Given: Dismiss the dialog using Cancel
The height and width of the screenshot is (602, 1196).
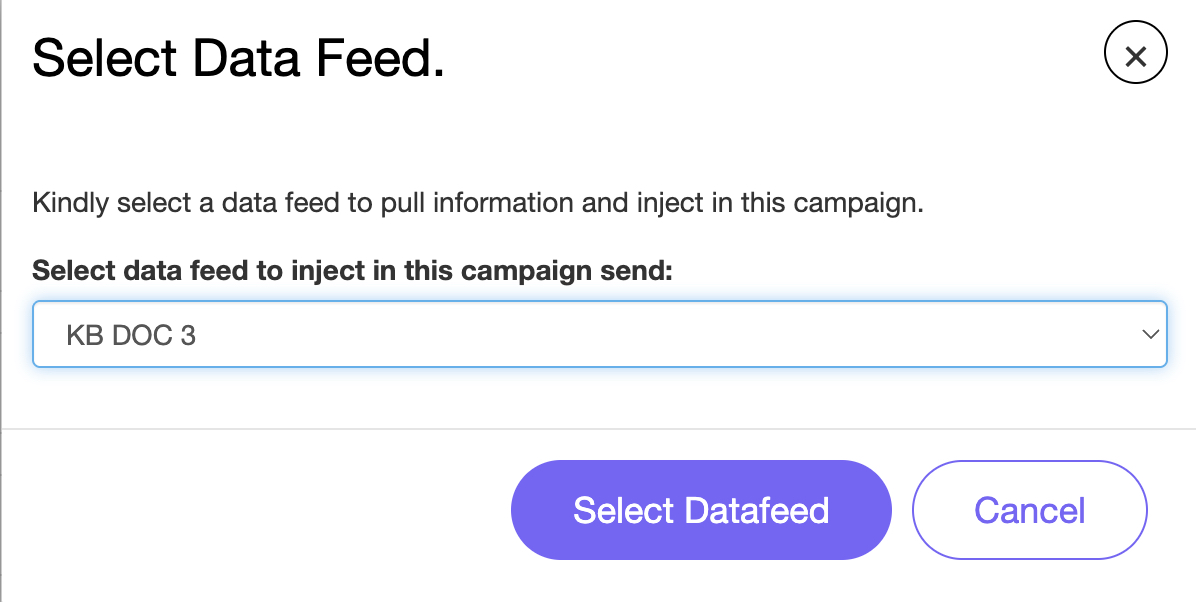Looking at the screenshot, I should [1030, 510].
